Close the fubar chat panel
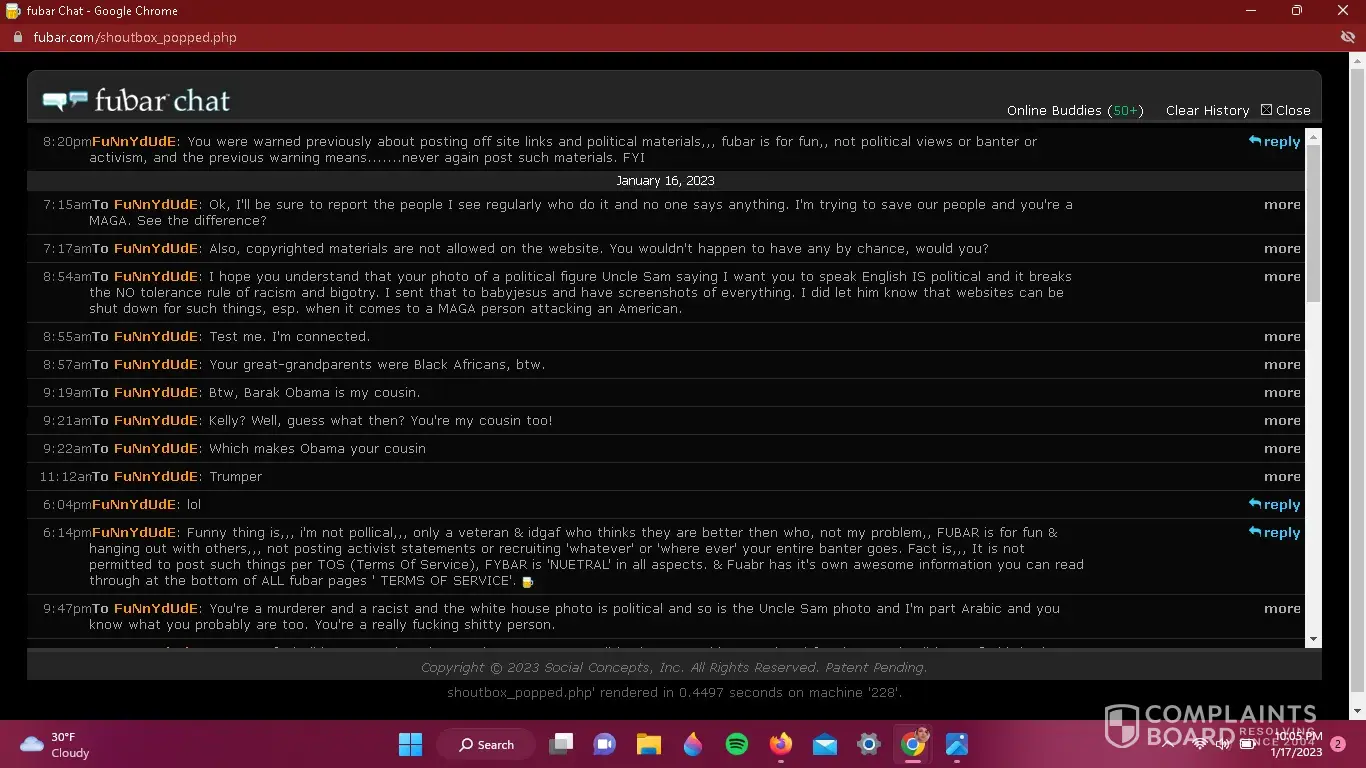The image size is (1366, 768). 1285,111
